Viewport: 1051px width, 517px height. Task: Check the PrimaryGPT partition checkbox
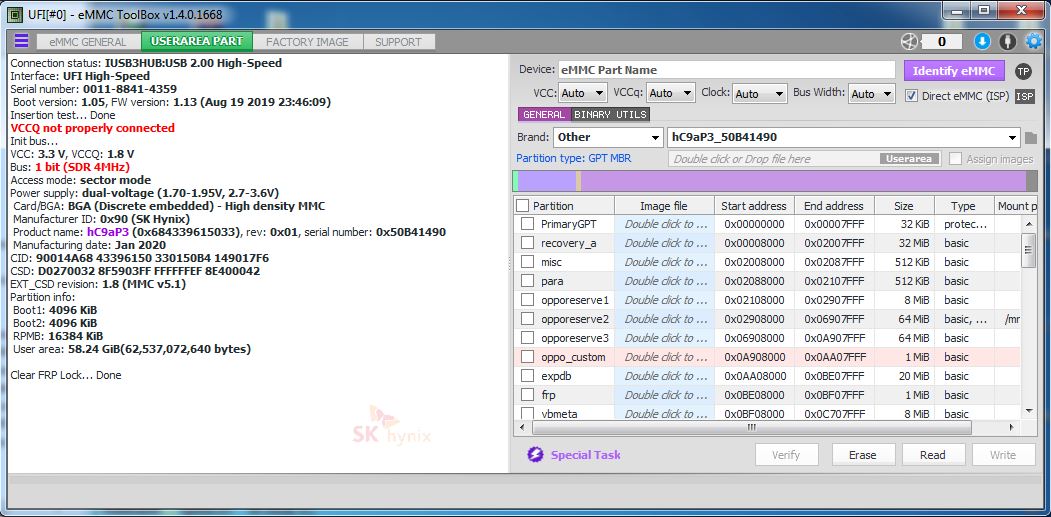pyautogui.click(x=528, y=224)
